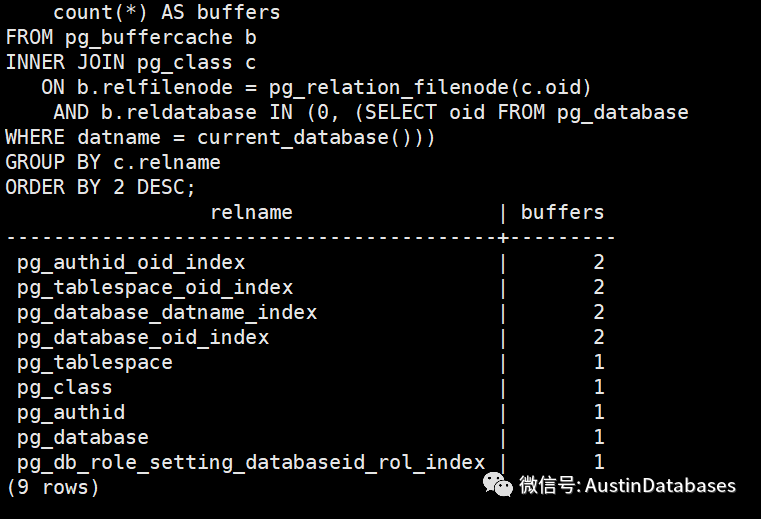Click the pg_db_role_setting_databaseid_rol_index entry
Image resolution: width=761 pixels, height=519 pixels.
pos(251,462)
